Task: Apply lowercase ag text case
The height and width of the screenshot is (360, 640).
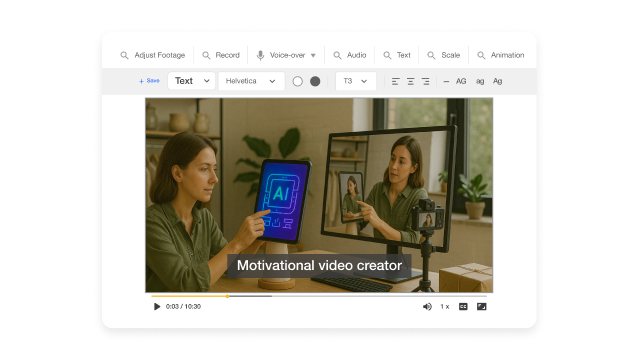Action: (480, 82)
